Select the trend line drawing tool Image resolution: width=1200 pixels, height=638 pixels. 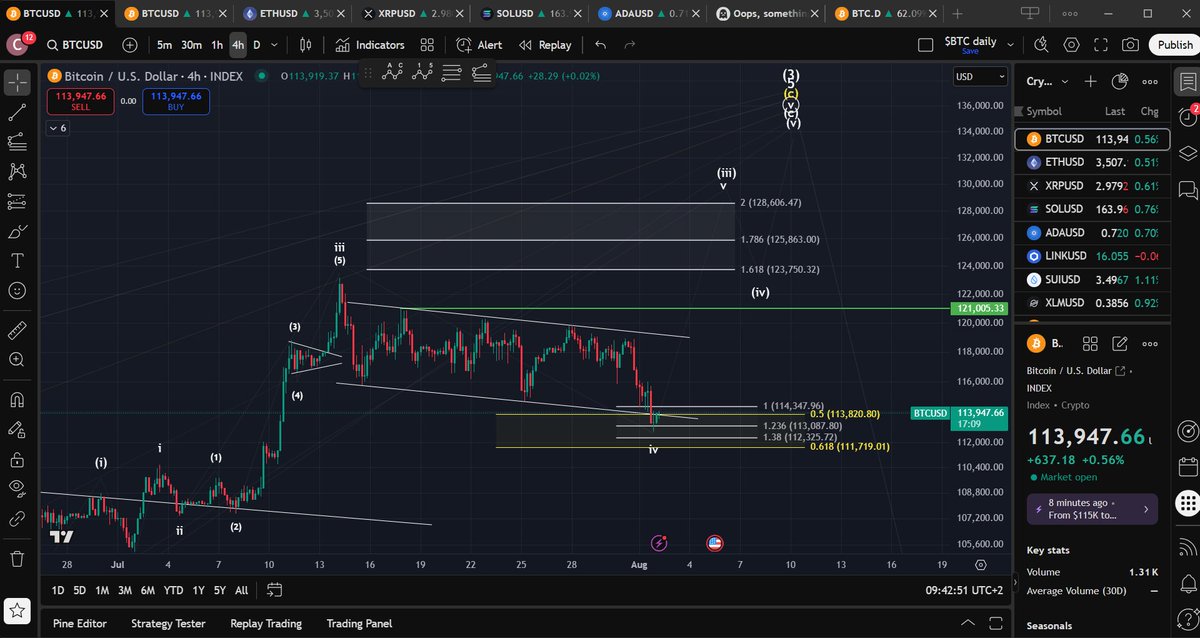(17, 113)
